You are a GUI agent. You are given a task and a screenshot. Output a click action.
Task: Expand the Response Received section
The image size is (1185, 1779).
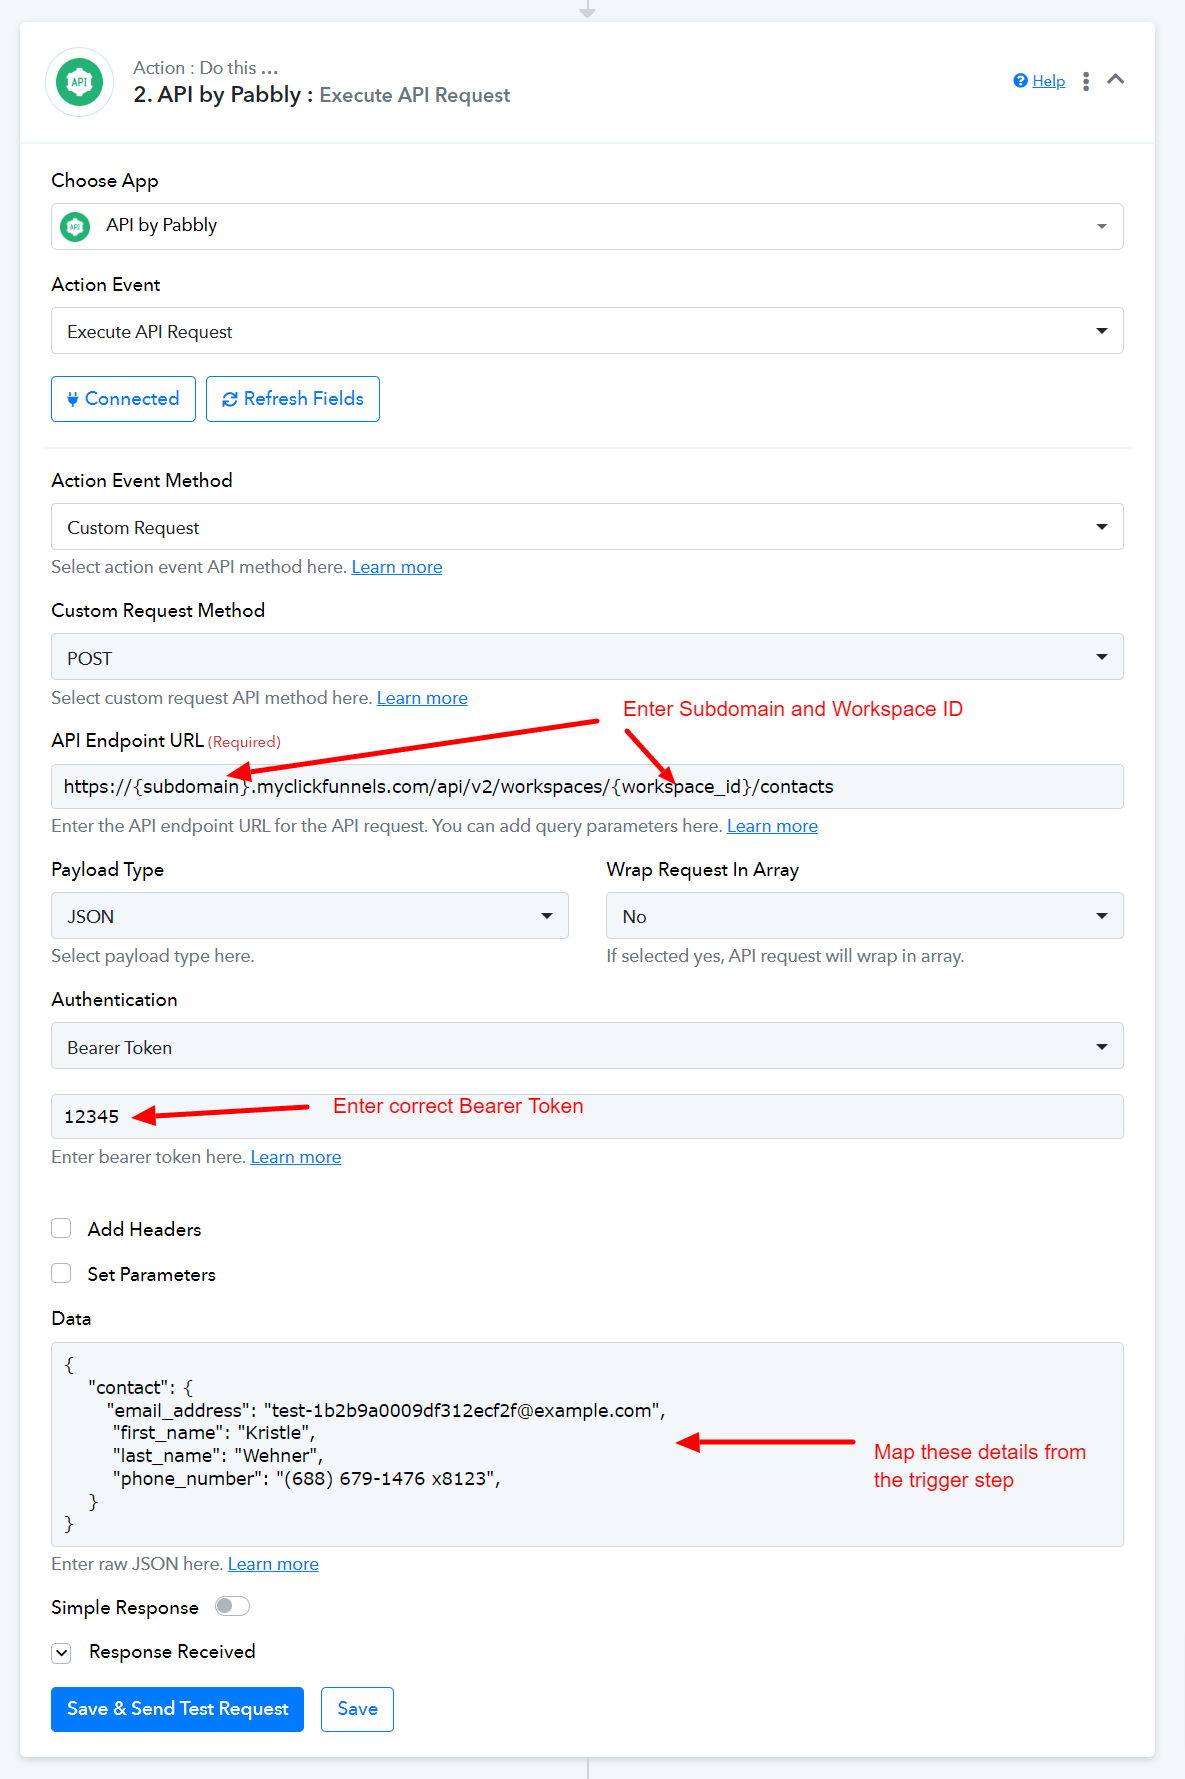coord(62,1653)
